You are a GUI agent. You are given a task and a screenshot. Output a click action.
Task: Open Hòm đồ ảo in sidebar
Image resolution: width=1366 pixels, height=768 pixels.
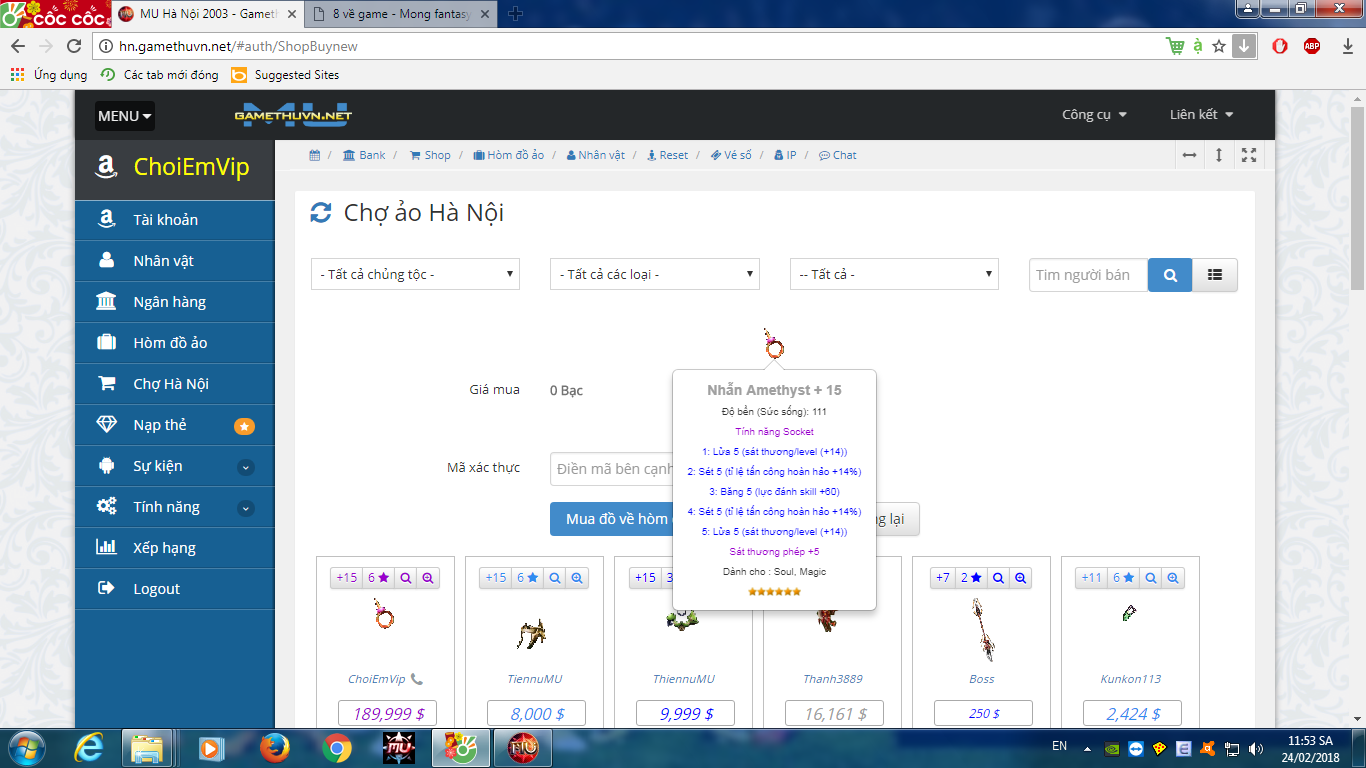175,343
